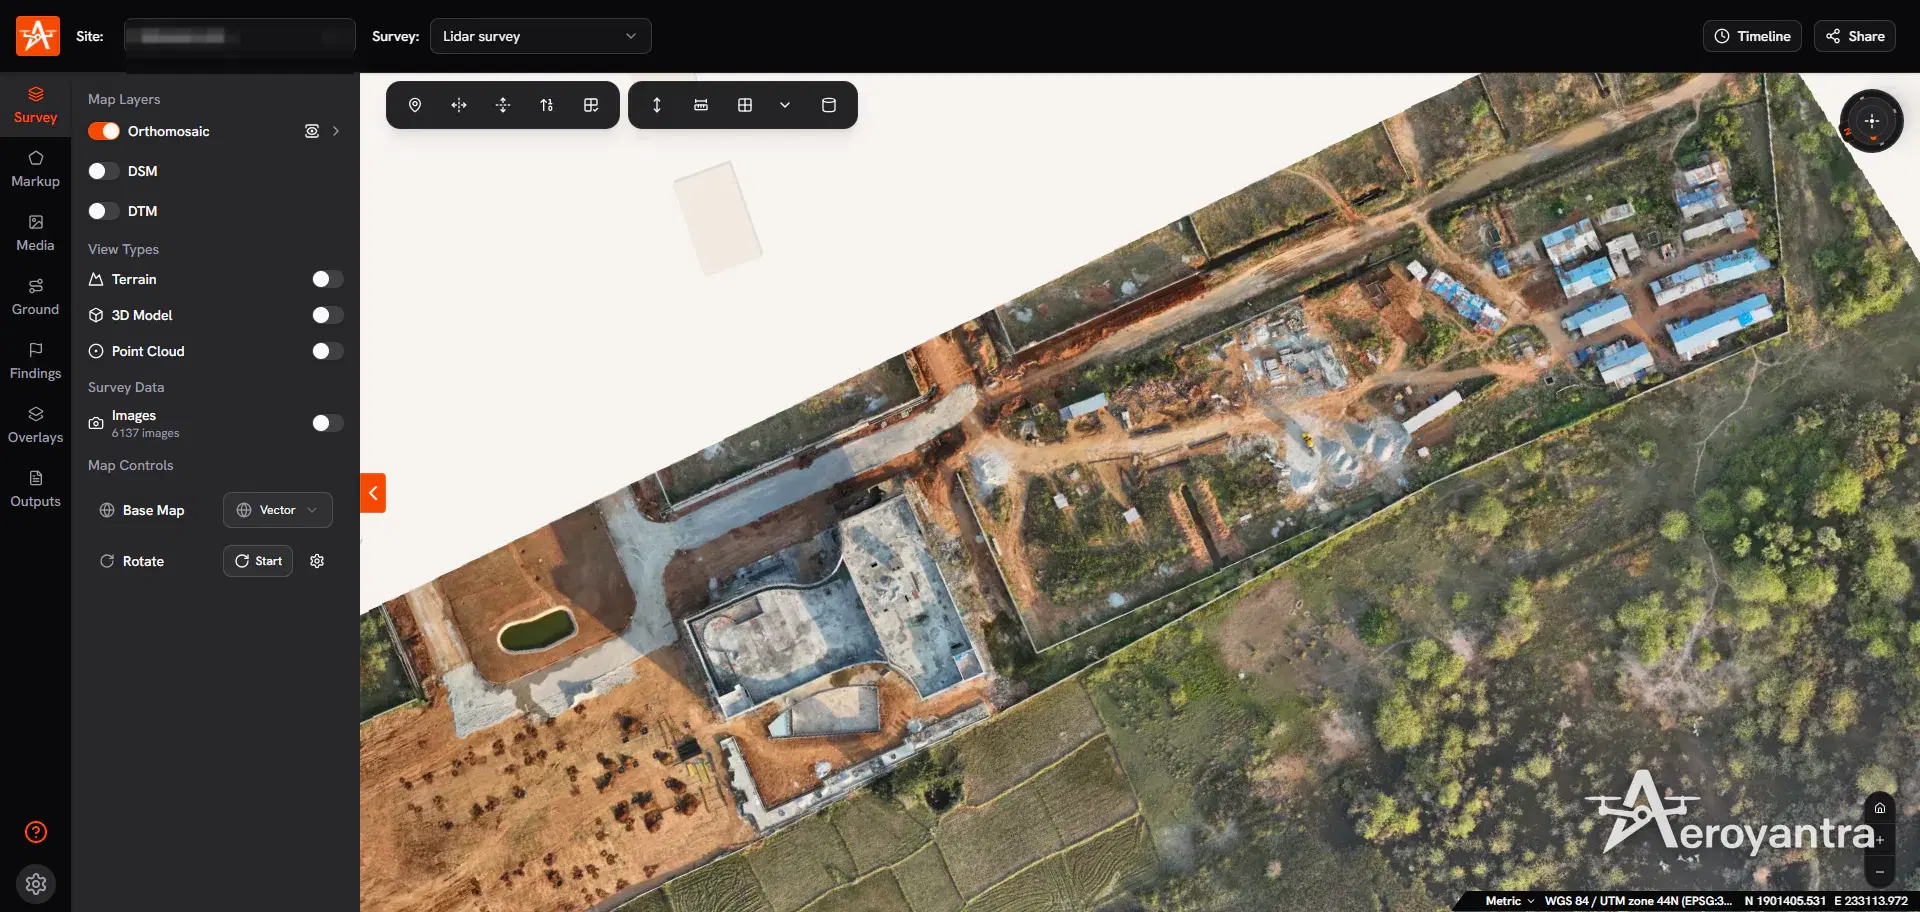Enable the DTM layer toggle
Viewport: 1920px width, 912px height.
tap(104, 211)
